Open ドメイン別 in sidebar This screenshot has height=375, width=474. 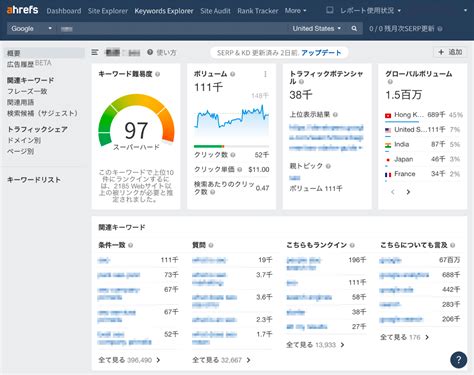click(24, 140)
